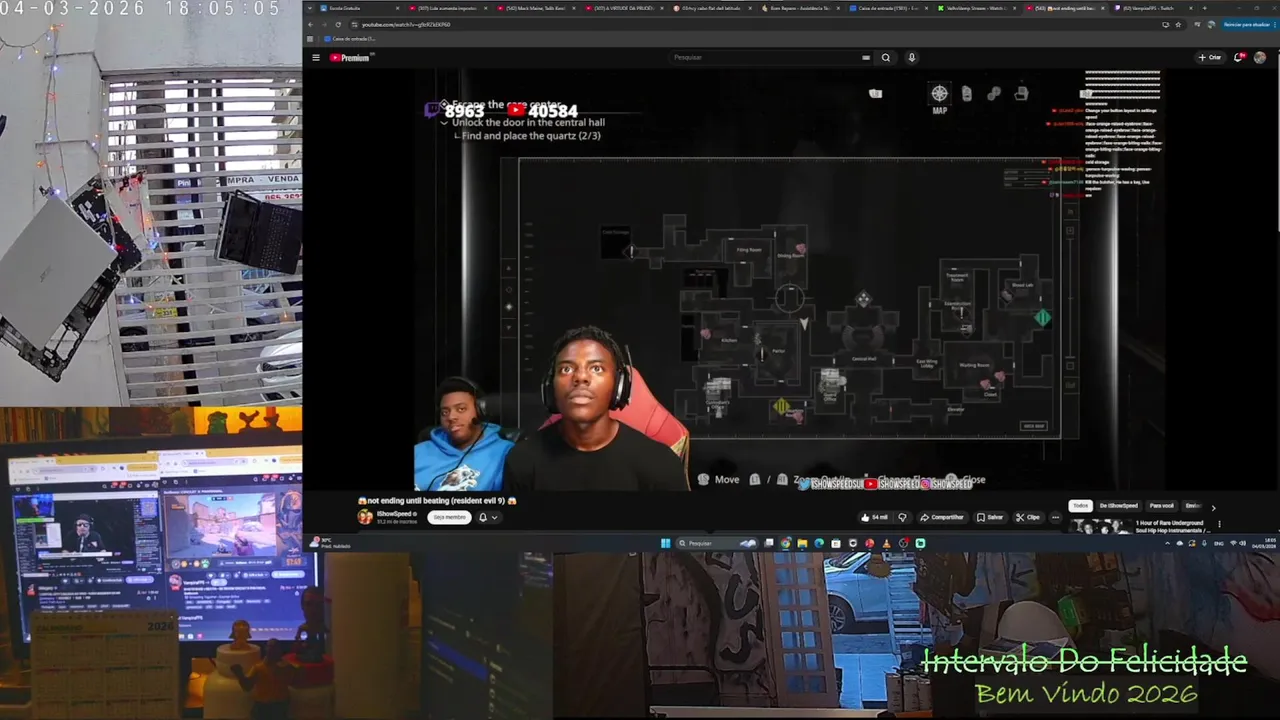Screen dimensions: 1280x720
Task: Dislike the video with thumbs-down button
Action: (x=902, y=517)
